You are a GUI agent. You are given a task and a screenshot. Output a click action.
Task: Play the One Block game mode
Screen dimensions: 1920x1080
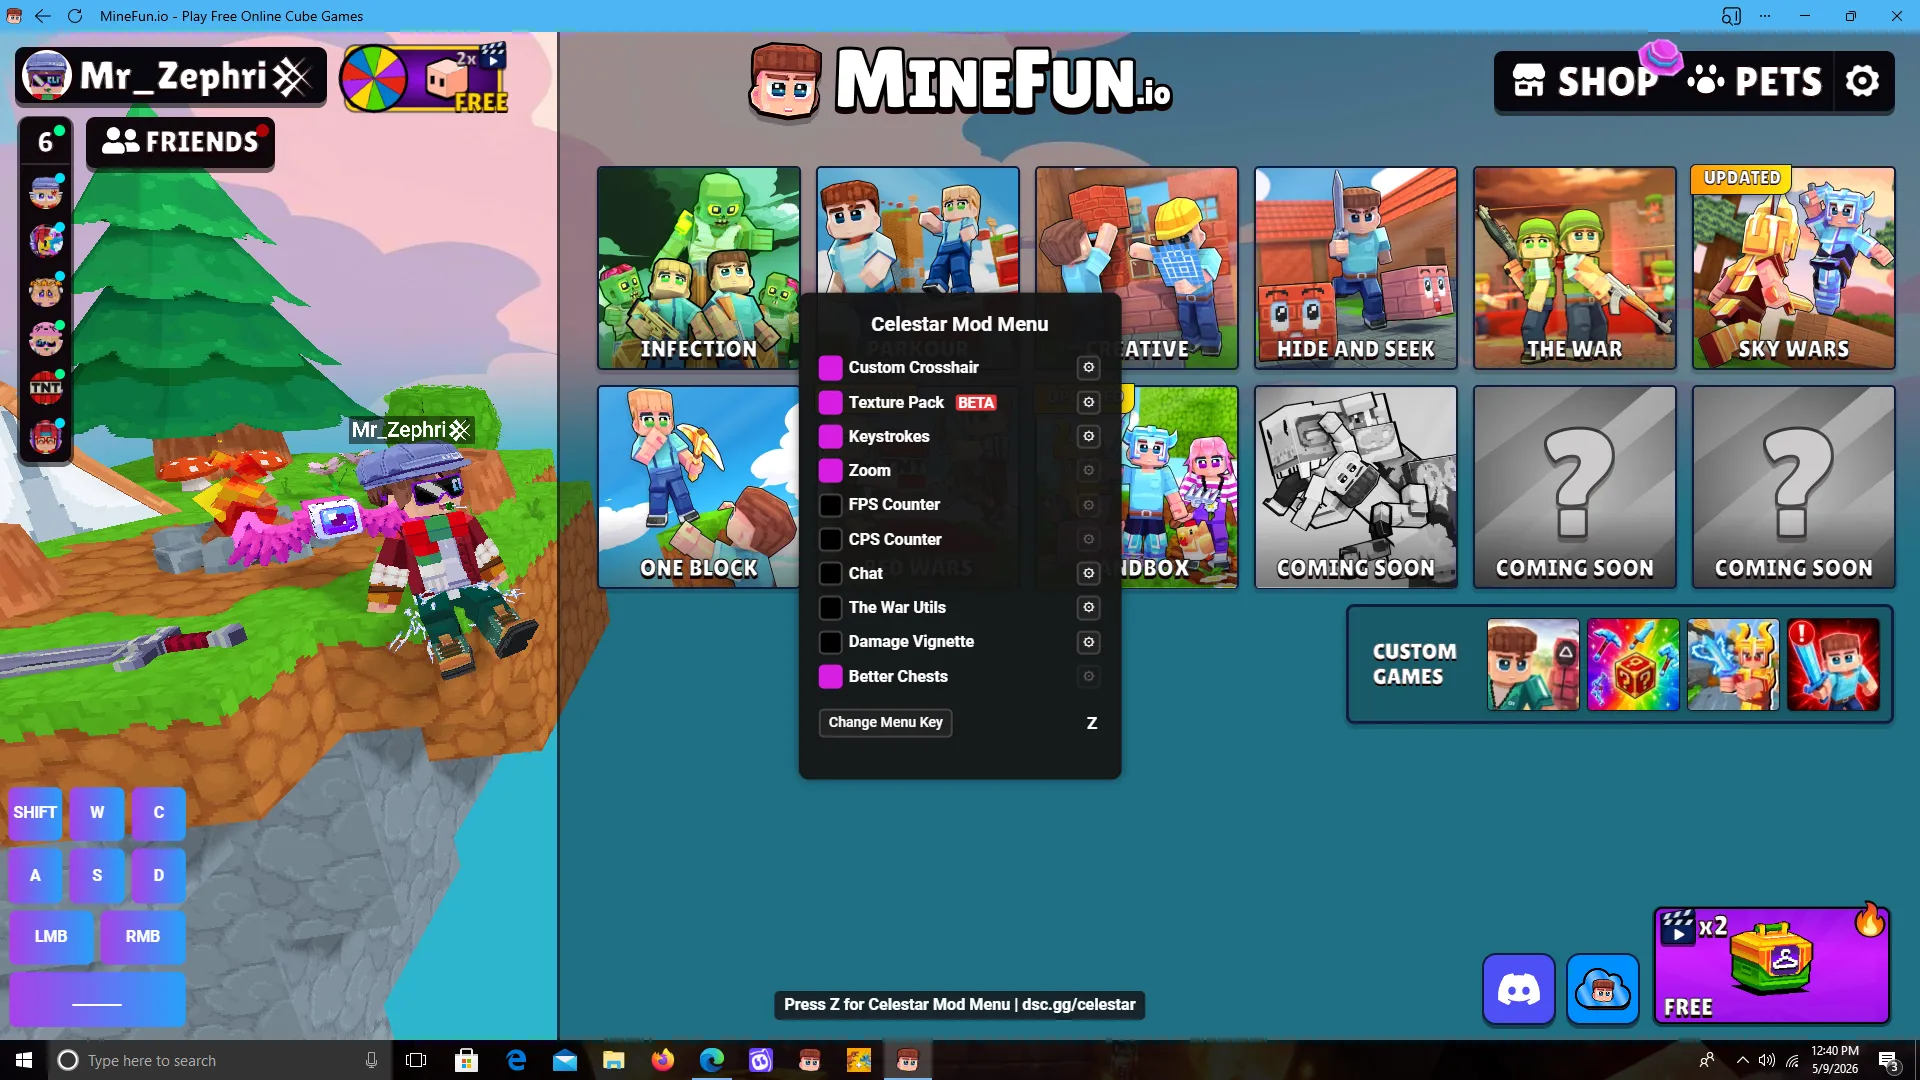click(698, 487)
